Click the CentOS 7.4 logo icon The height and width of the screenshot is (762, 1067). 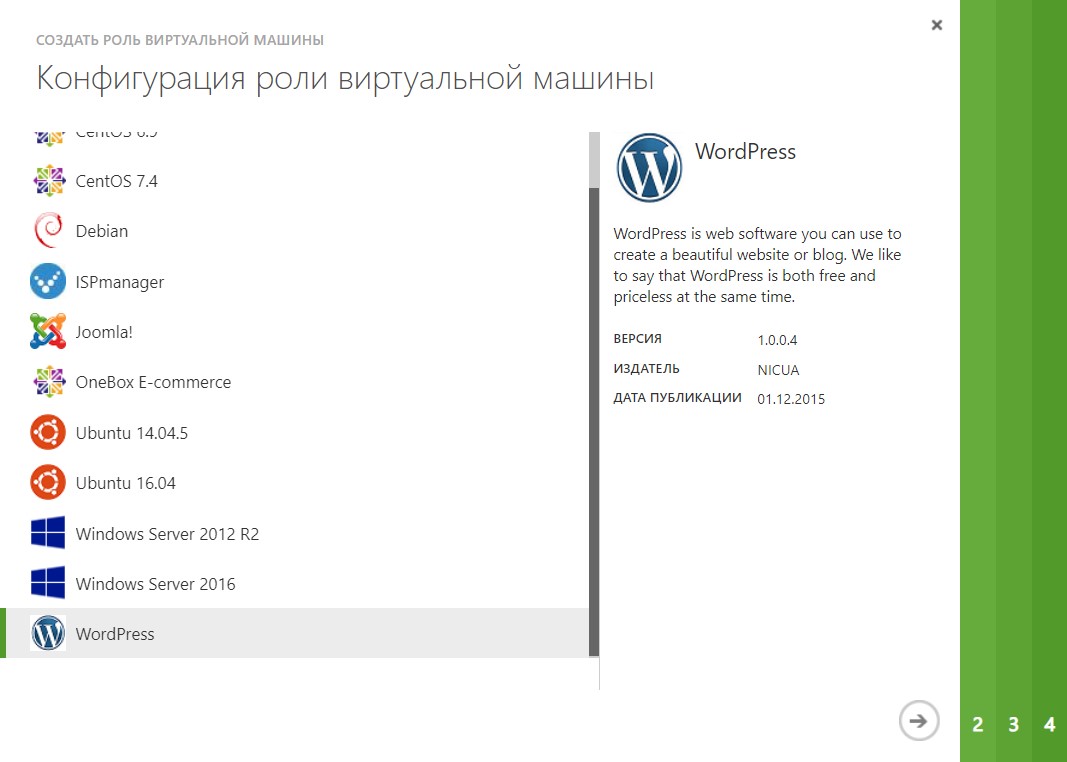(x=48, y=181)
